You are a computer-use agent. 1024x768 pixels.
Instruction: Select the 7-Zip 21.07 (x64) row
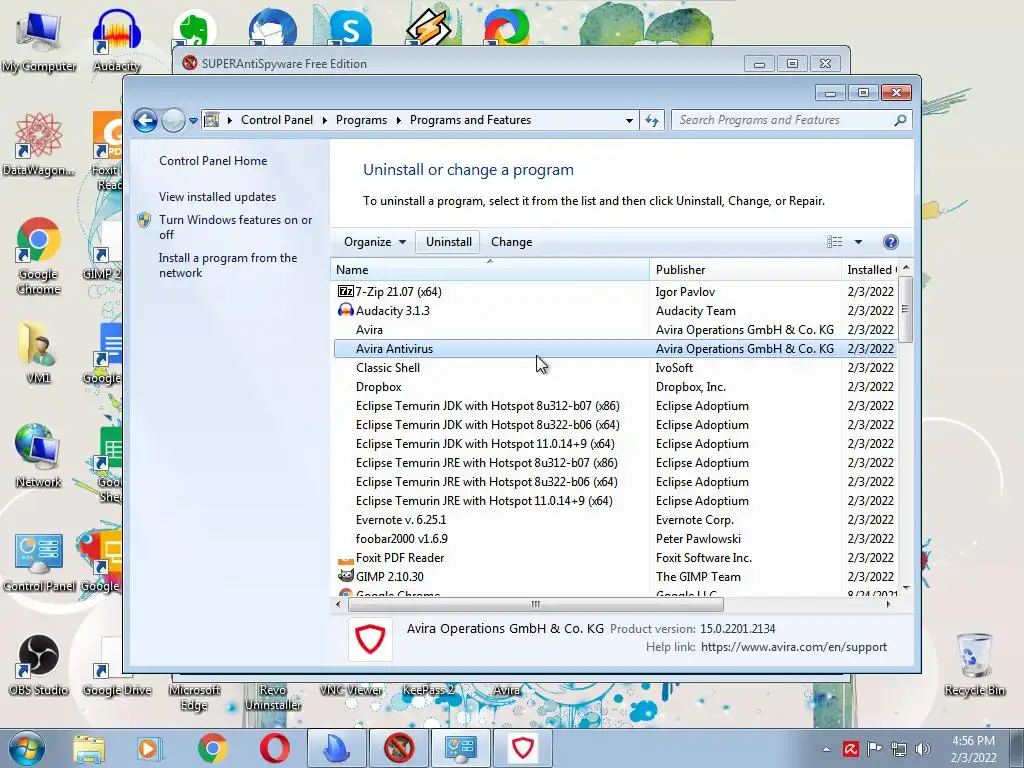(x=614, y=292)
